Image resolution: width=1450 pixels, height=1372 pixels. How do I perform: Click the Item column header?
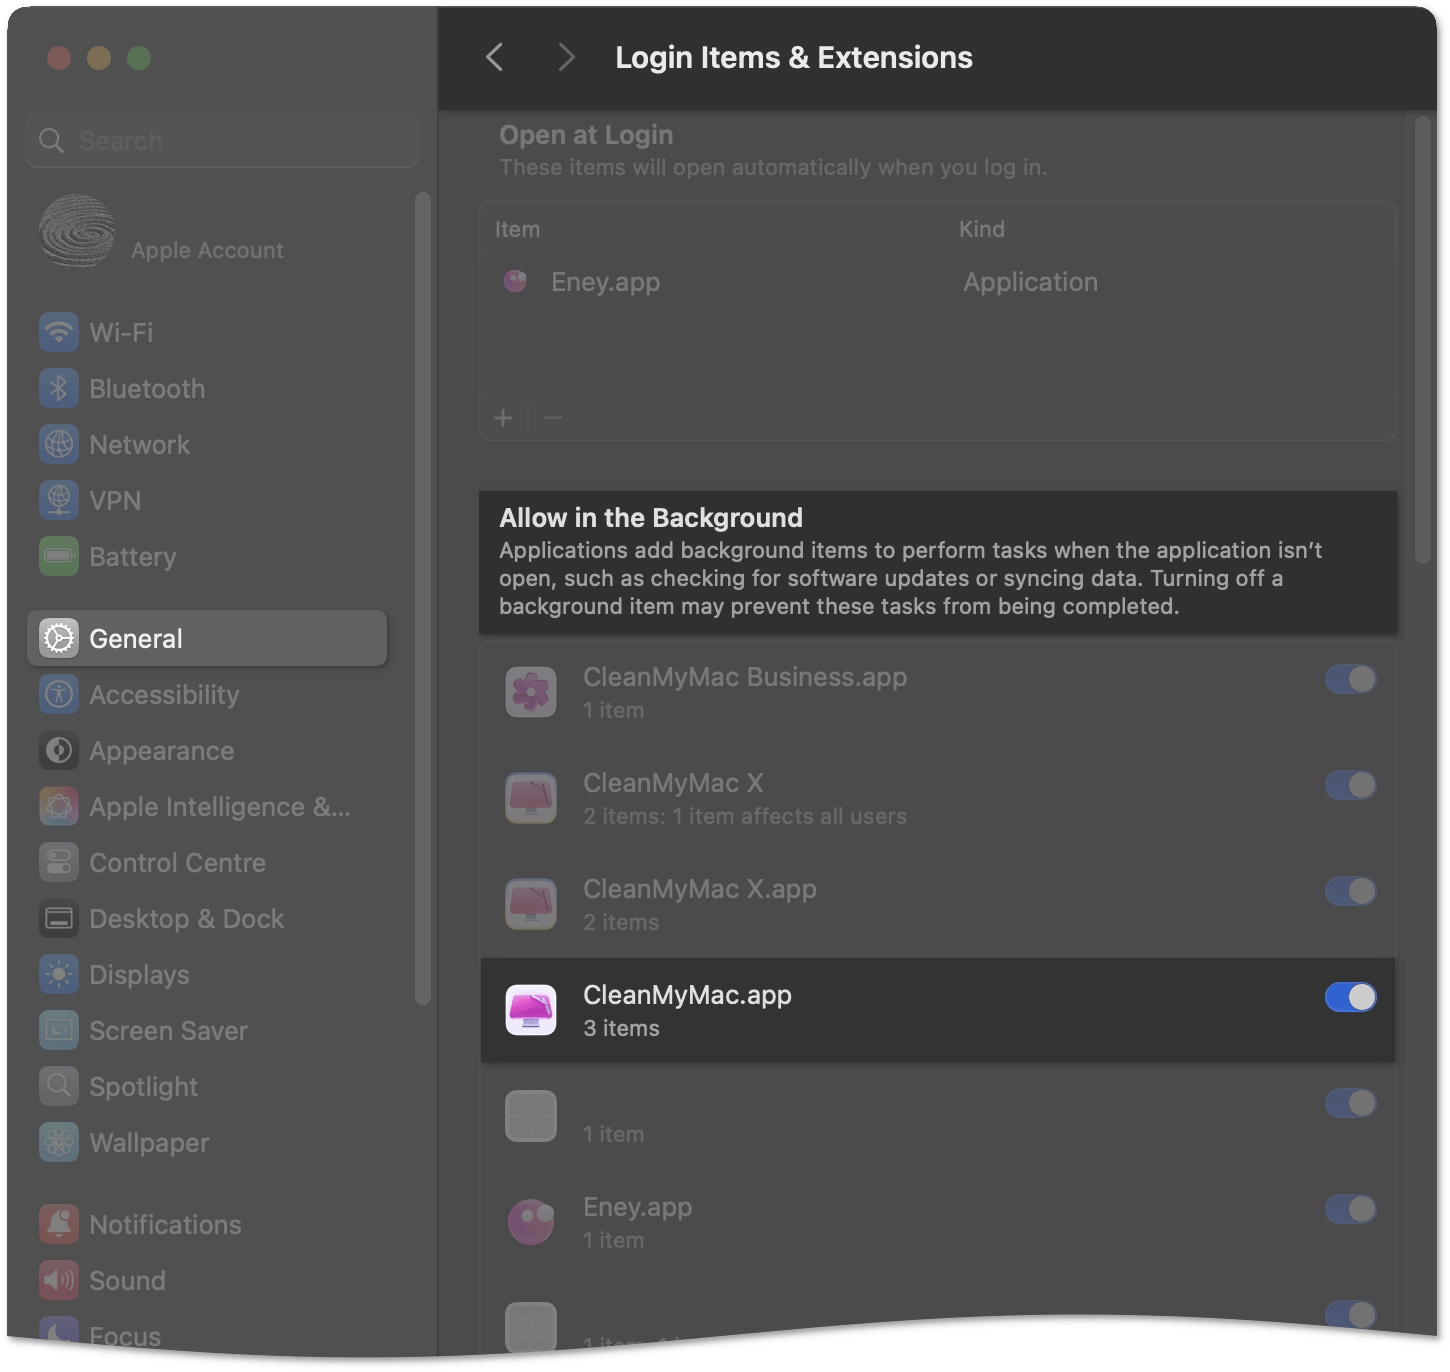click(x=517, y=229)
